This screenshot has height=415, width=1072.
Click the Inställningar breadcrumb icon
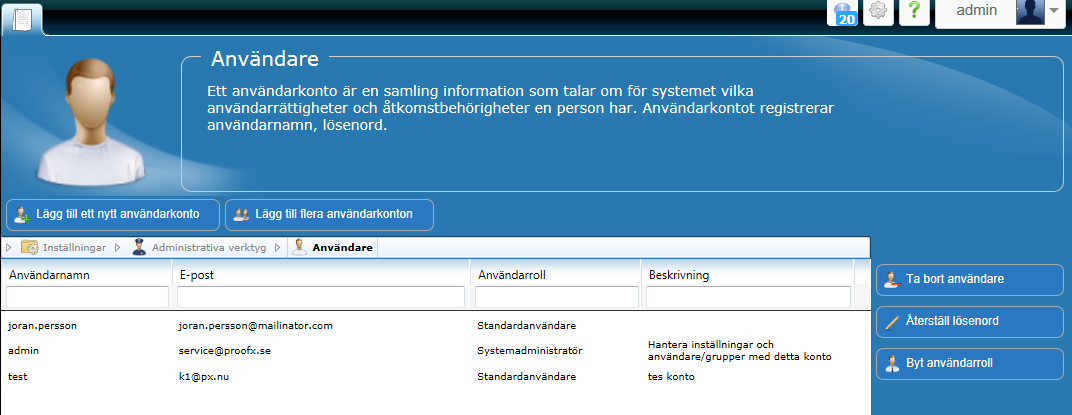(x=30, y=247)
